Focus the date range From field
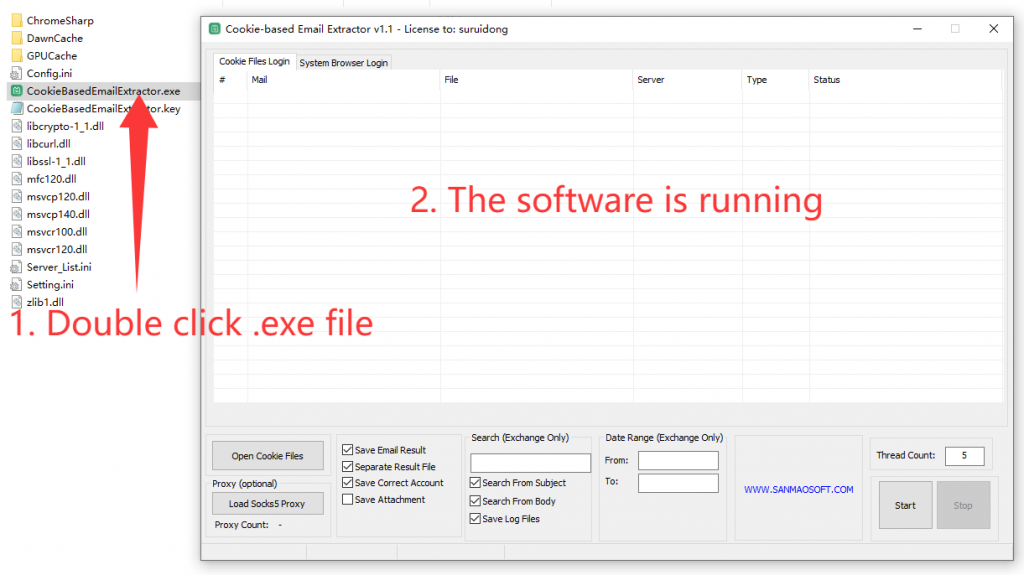1024x575 pixels. (678, 461)
